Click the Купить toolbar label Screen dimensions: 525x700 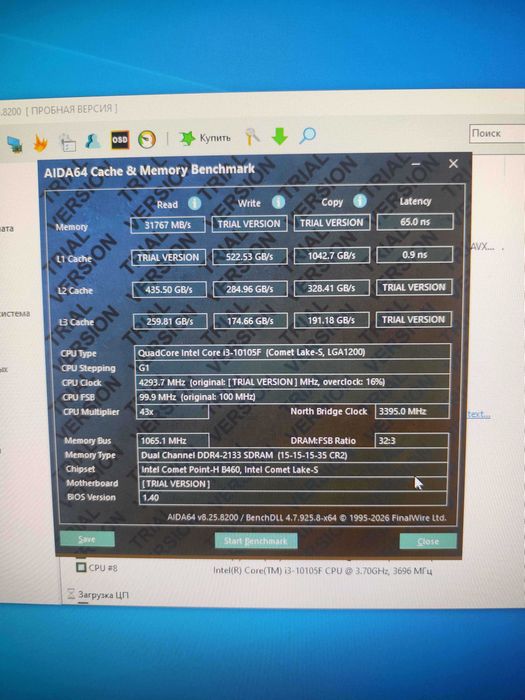(215, 138)
